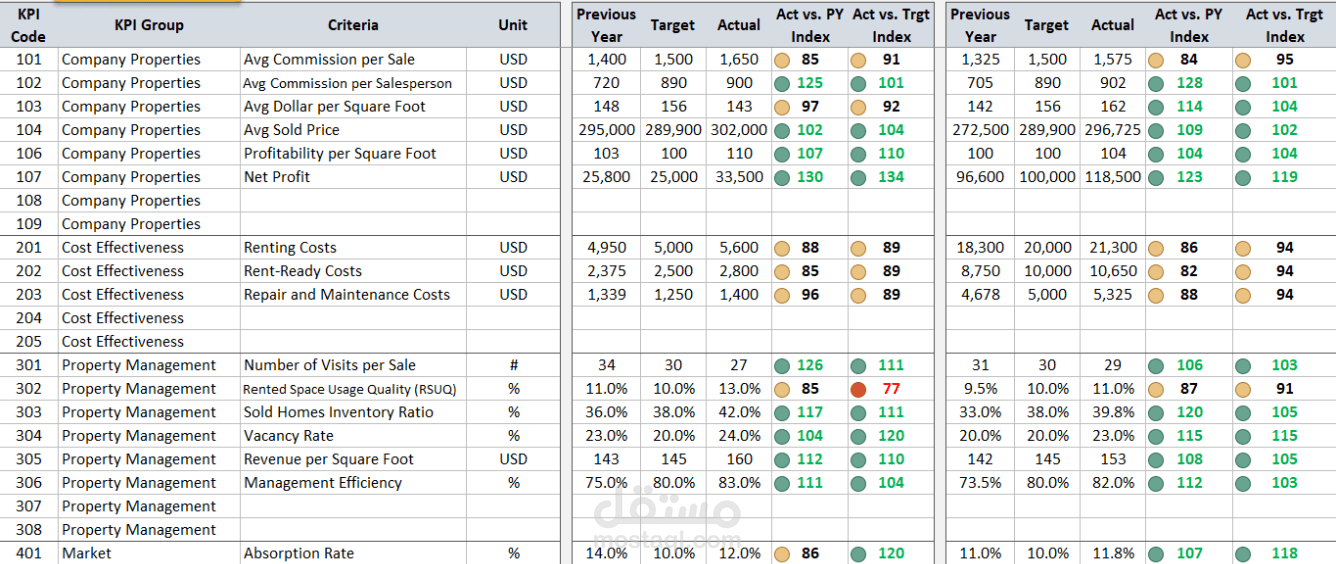Viewport: 1336px width, 564px height.
Task: Click the green circle beside index 119
Action: click(x=1243, y=177)
